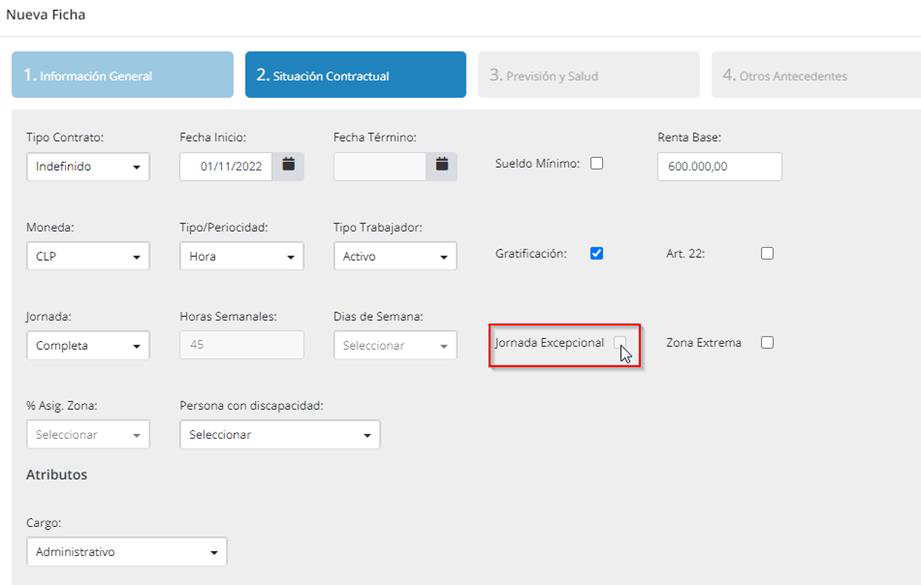
Task: Enable the Zona Extrema checkbox
Action: click(x=767, y=343)
